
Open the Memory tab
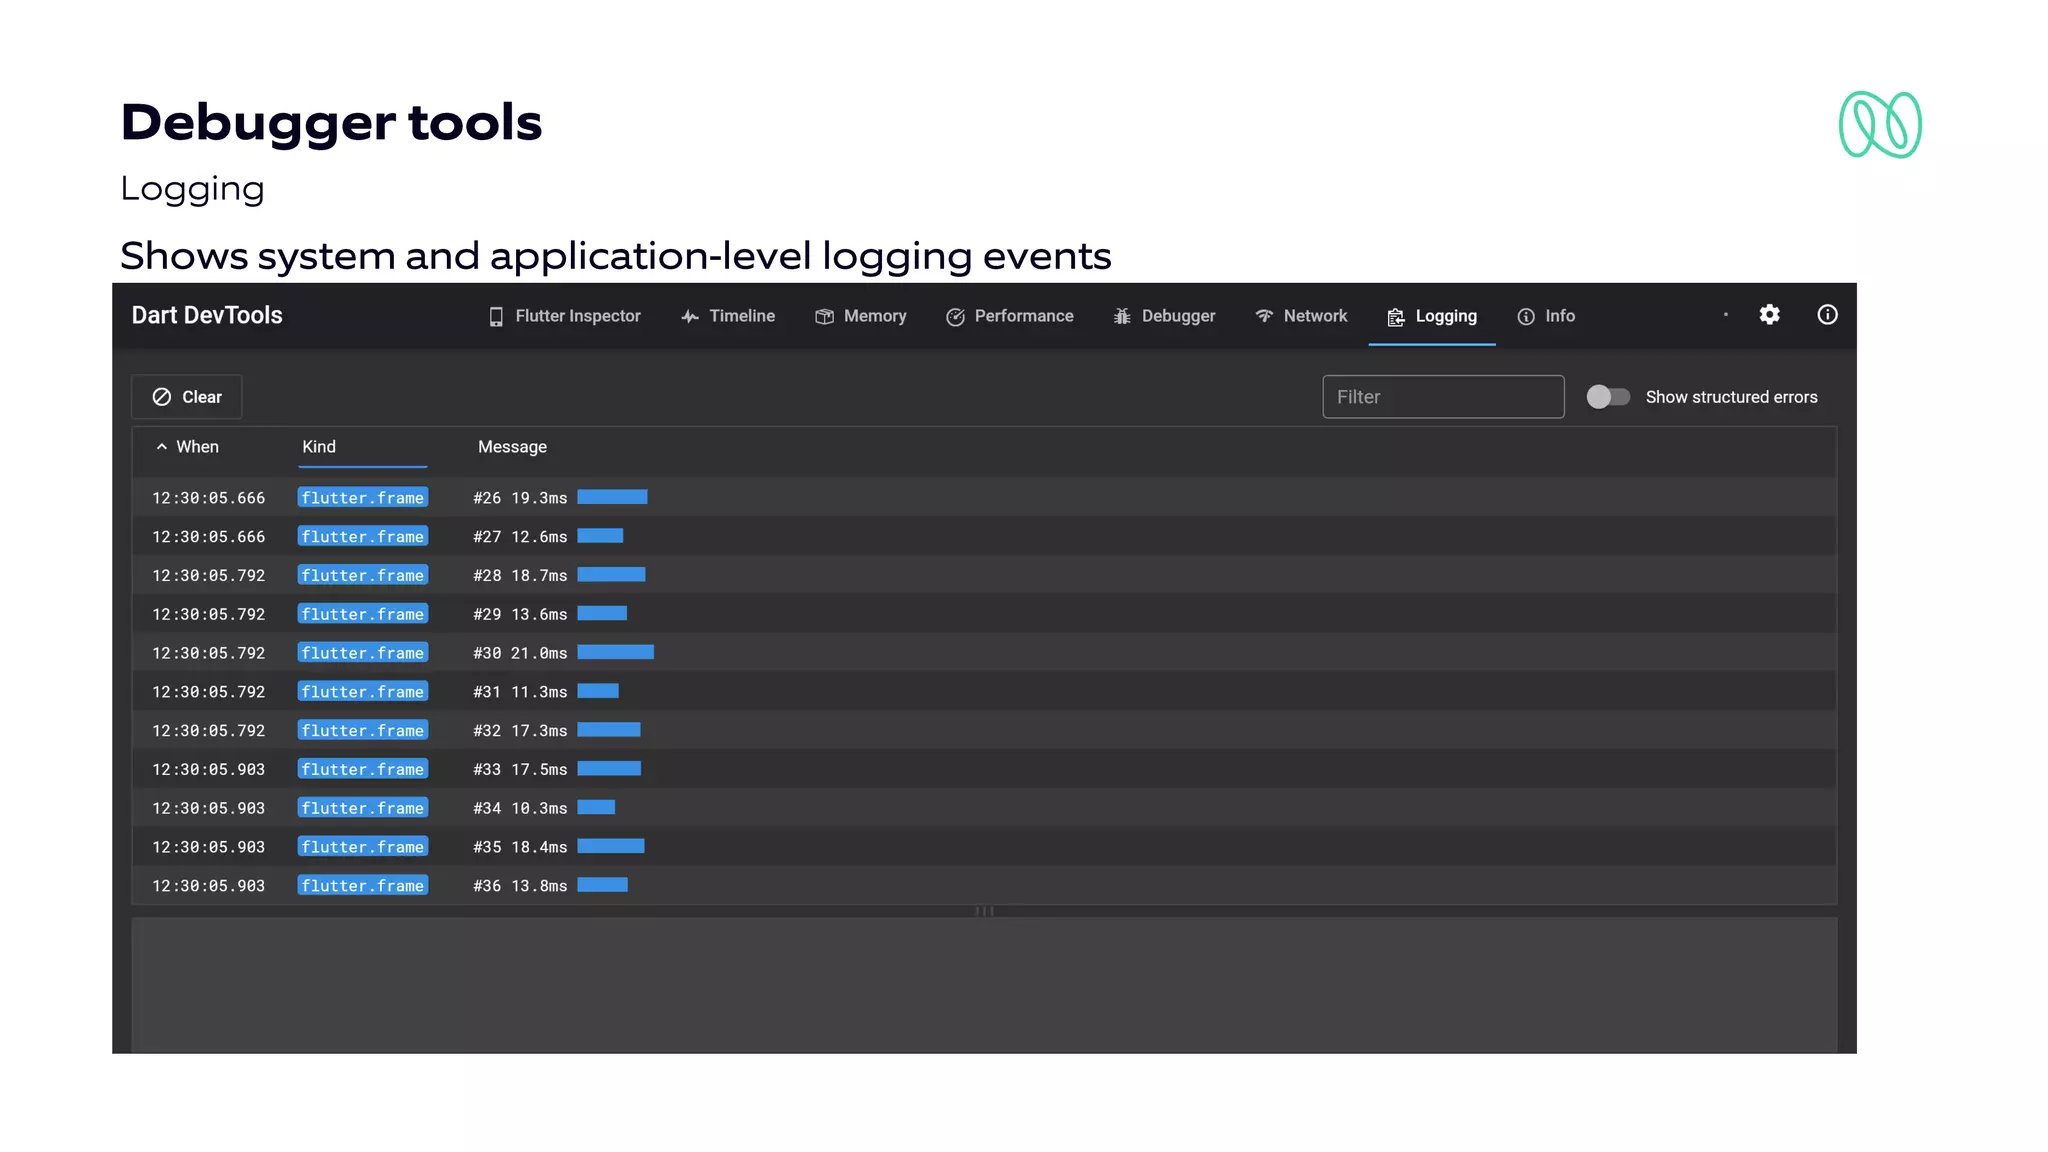pos(861,316)
